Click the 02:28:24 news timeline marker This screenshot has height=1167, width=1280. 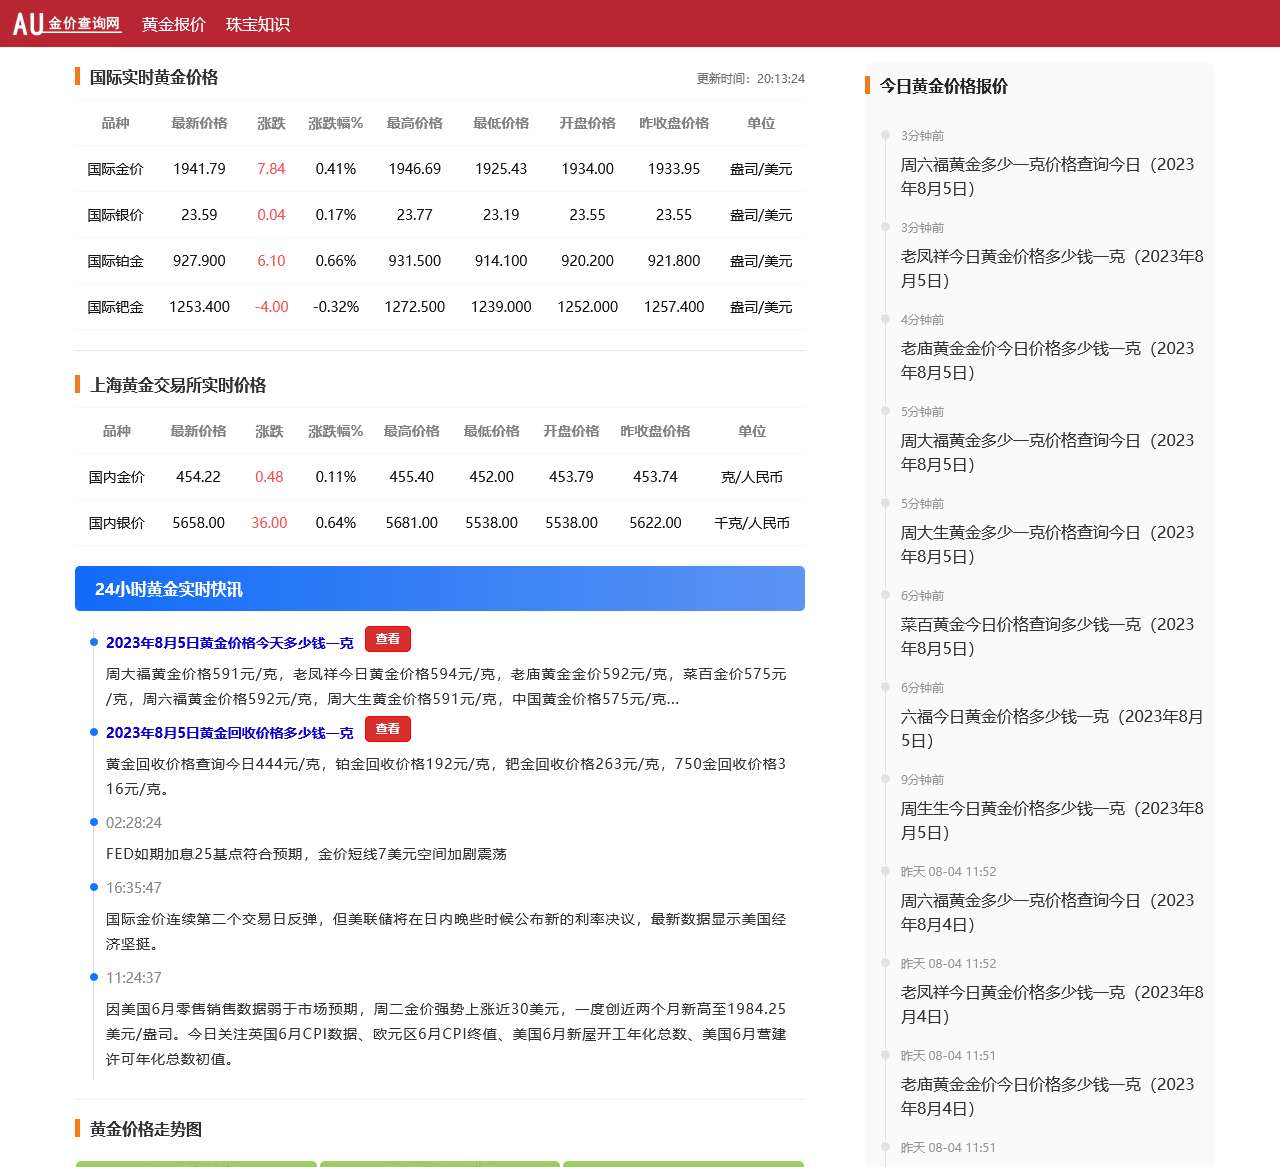click(133, 823)
